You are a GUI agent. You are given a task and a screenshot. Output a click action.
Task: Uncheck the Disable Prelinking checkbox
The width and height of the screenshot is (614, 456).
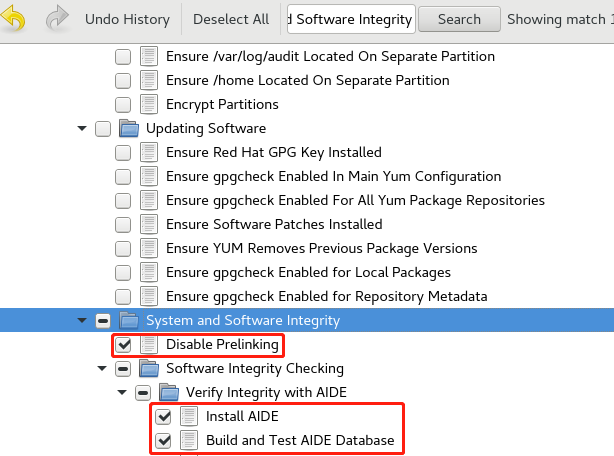click(123, 344)
